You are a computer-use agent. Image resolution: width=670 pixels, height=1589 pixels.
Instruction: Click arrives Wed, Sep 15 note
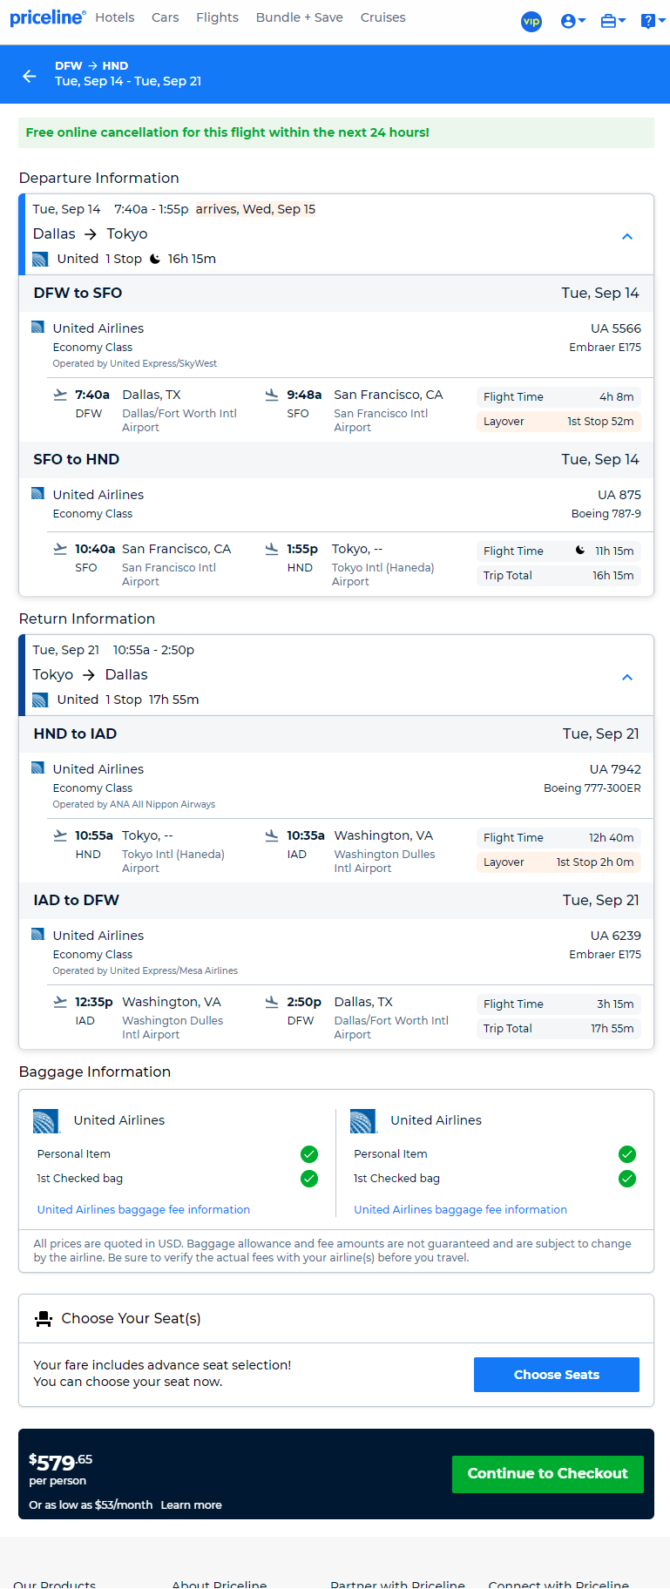pyautogui.click(x=255, y=209)
